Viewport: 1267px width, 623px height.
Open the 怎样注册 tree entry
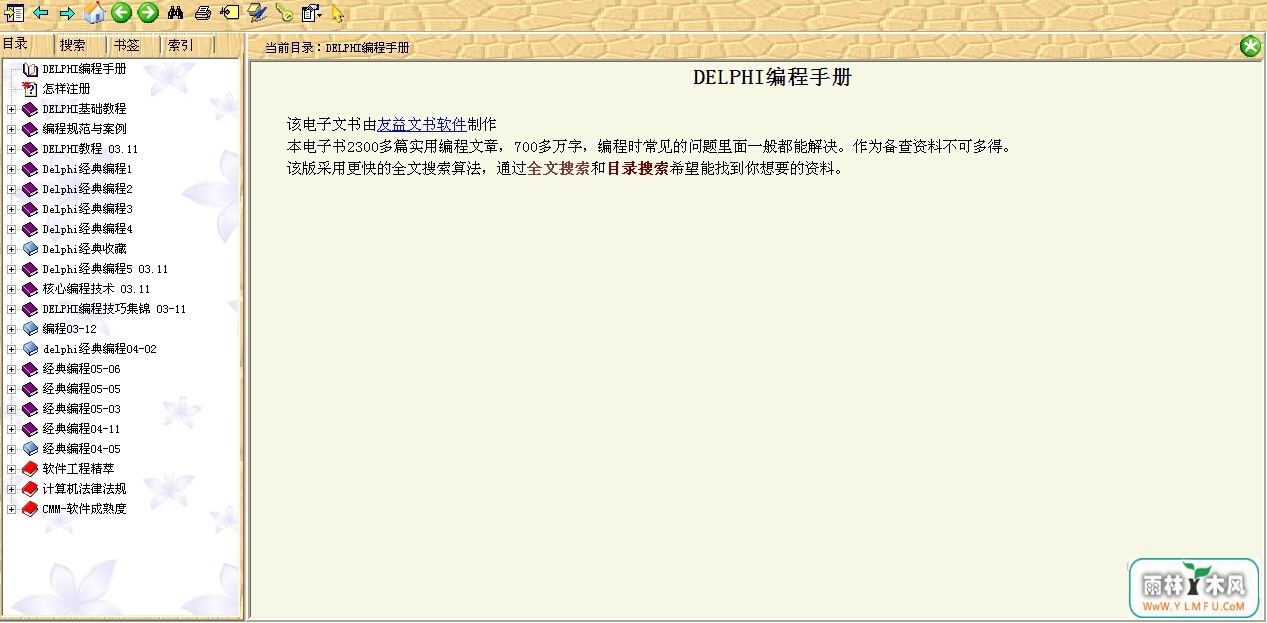click(x=66, y=89)
